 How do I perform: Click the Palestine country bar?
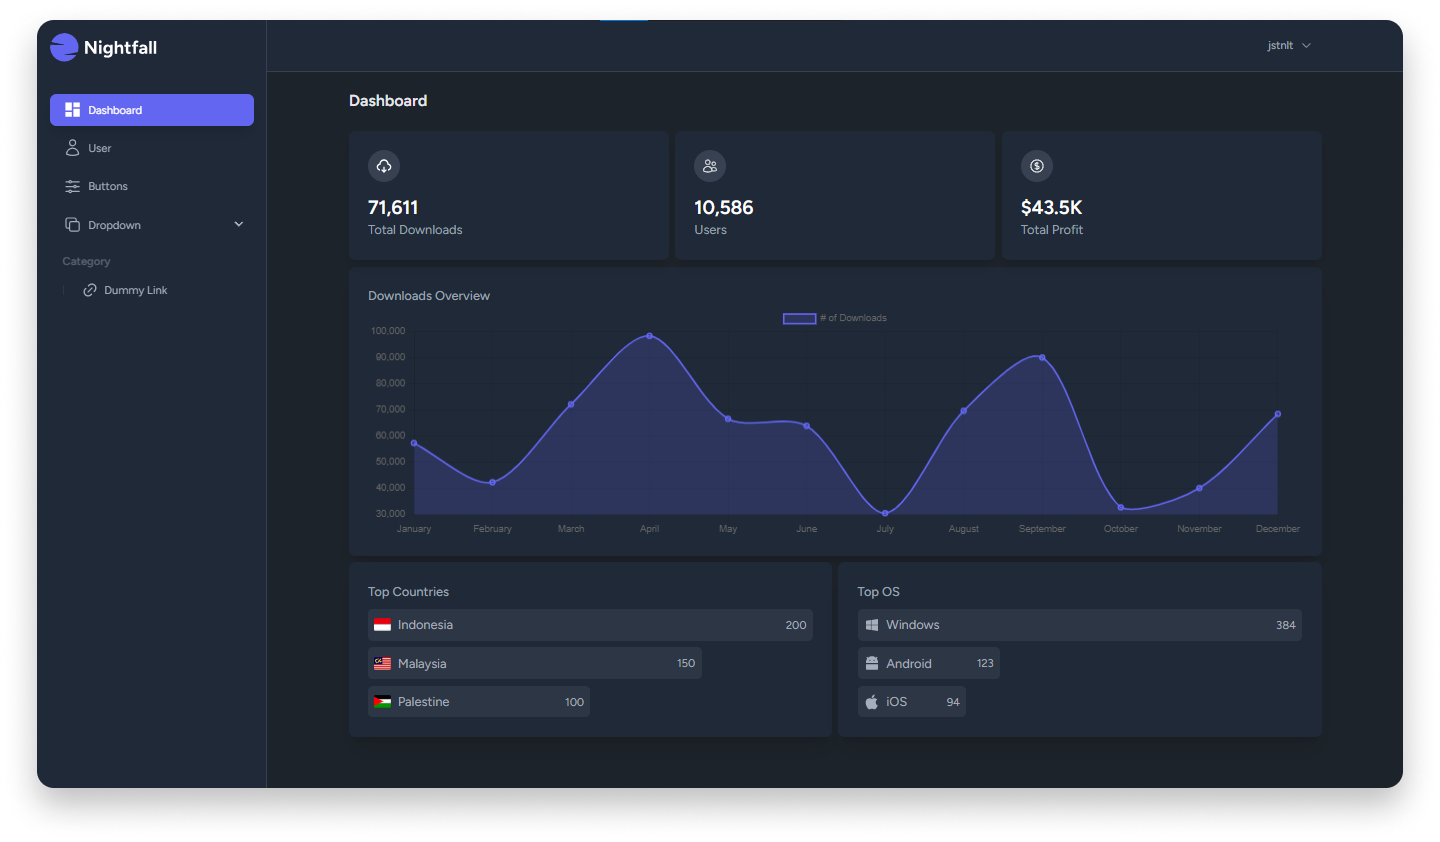point(479,702)
